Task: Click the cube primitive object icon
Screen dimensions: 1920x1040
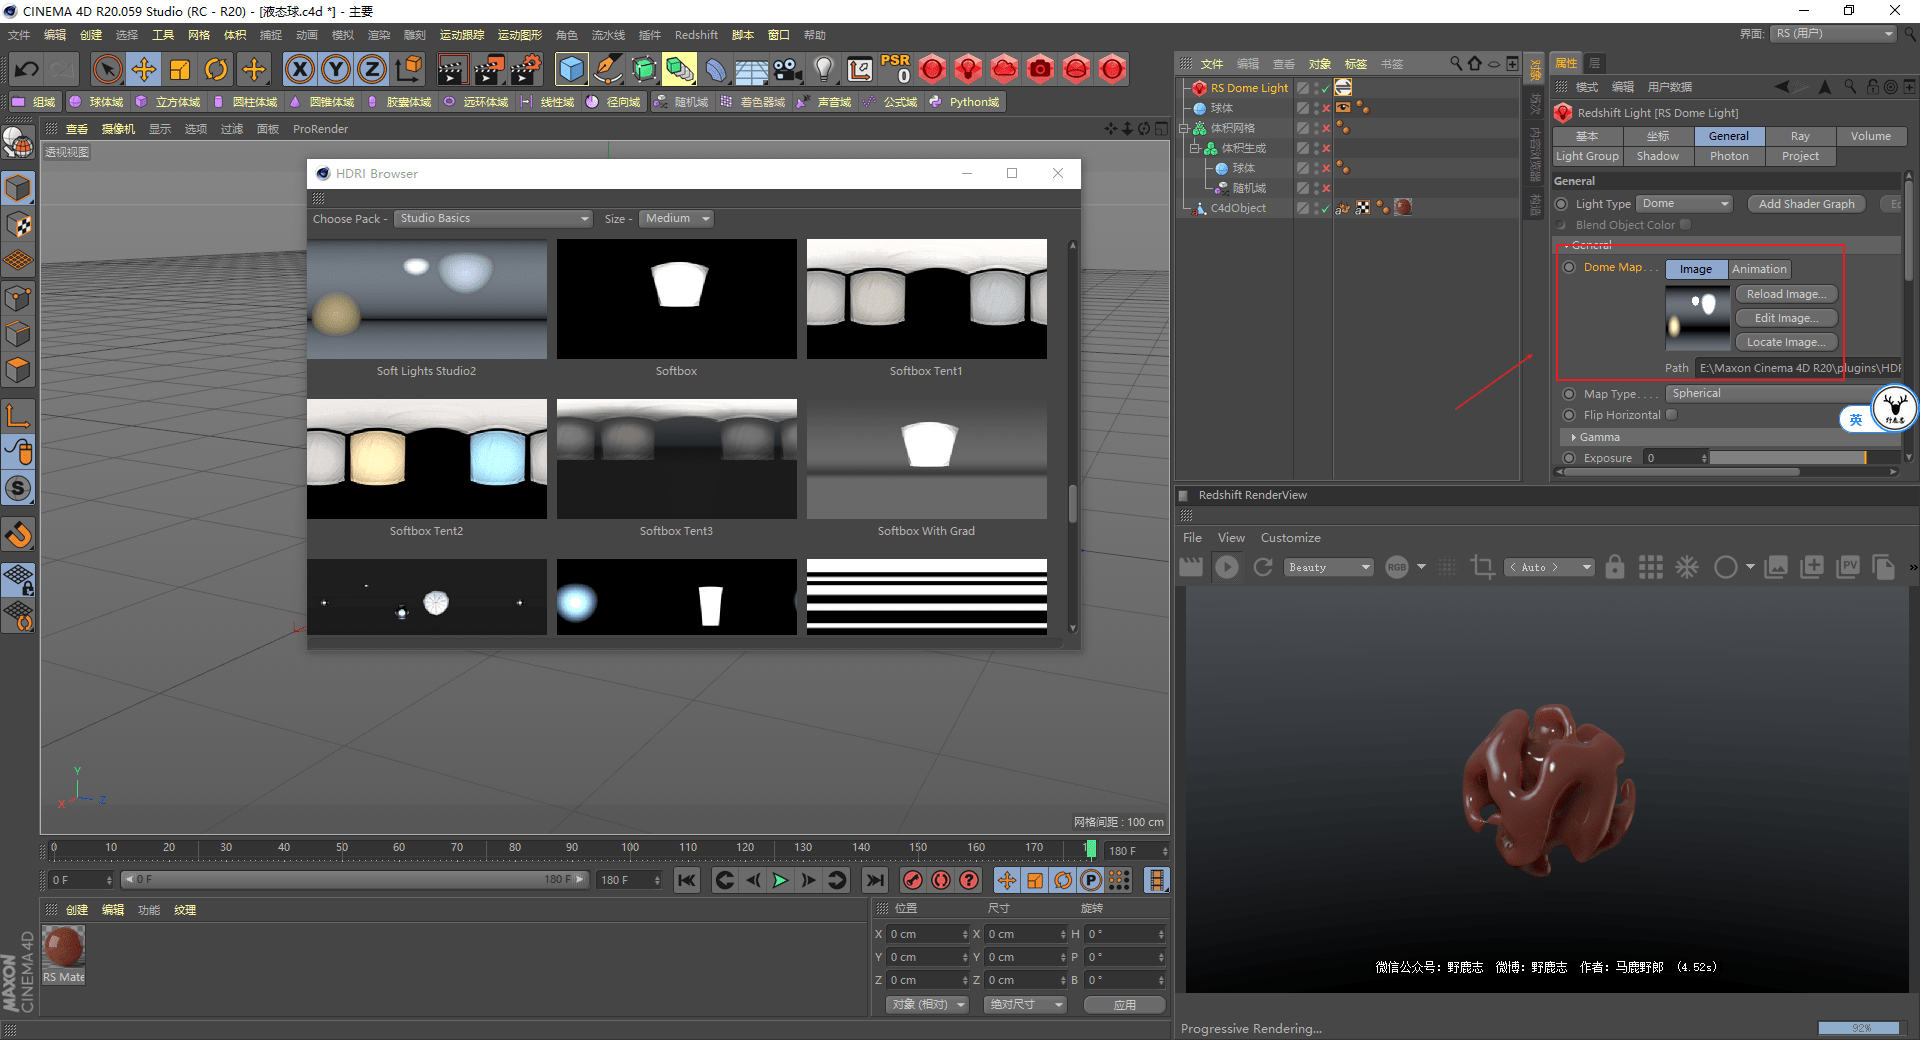Action: [571, 69]
